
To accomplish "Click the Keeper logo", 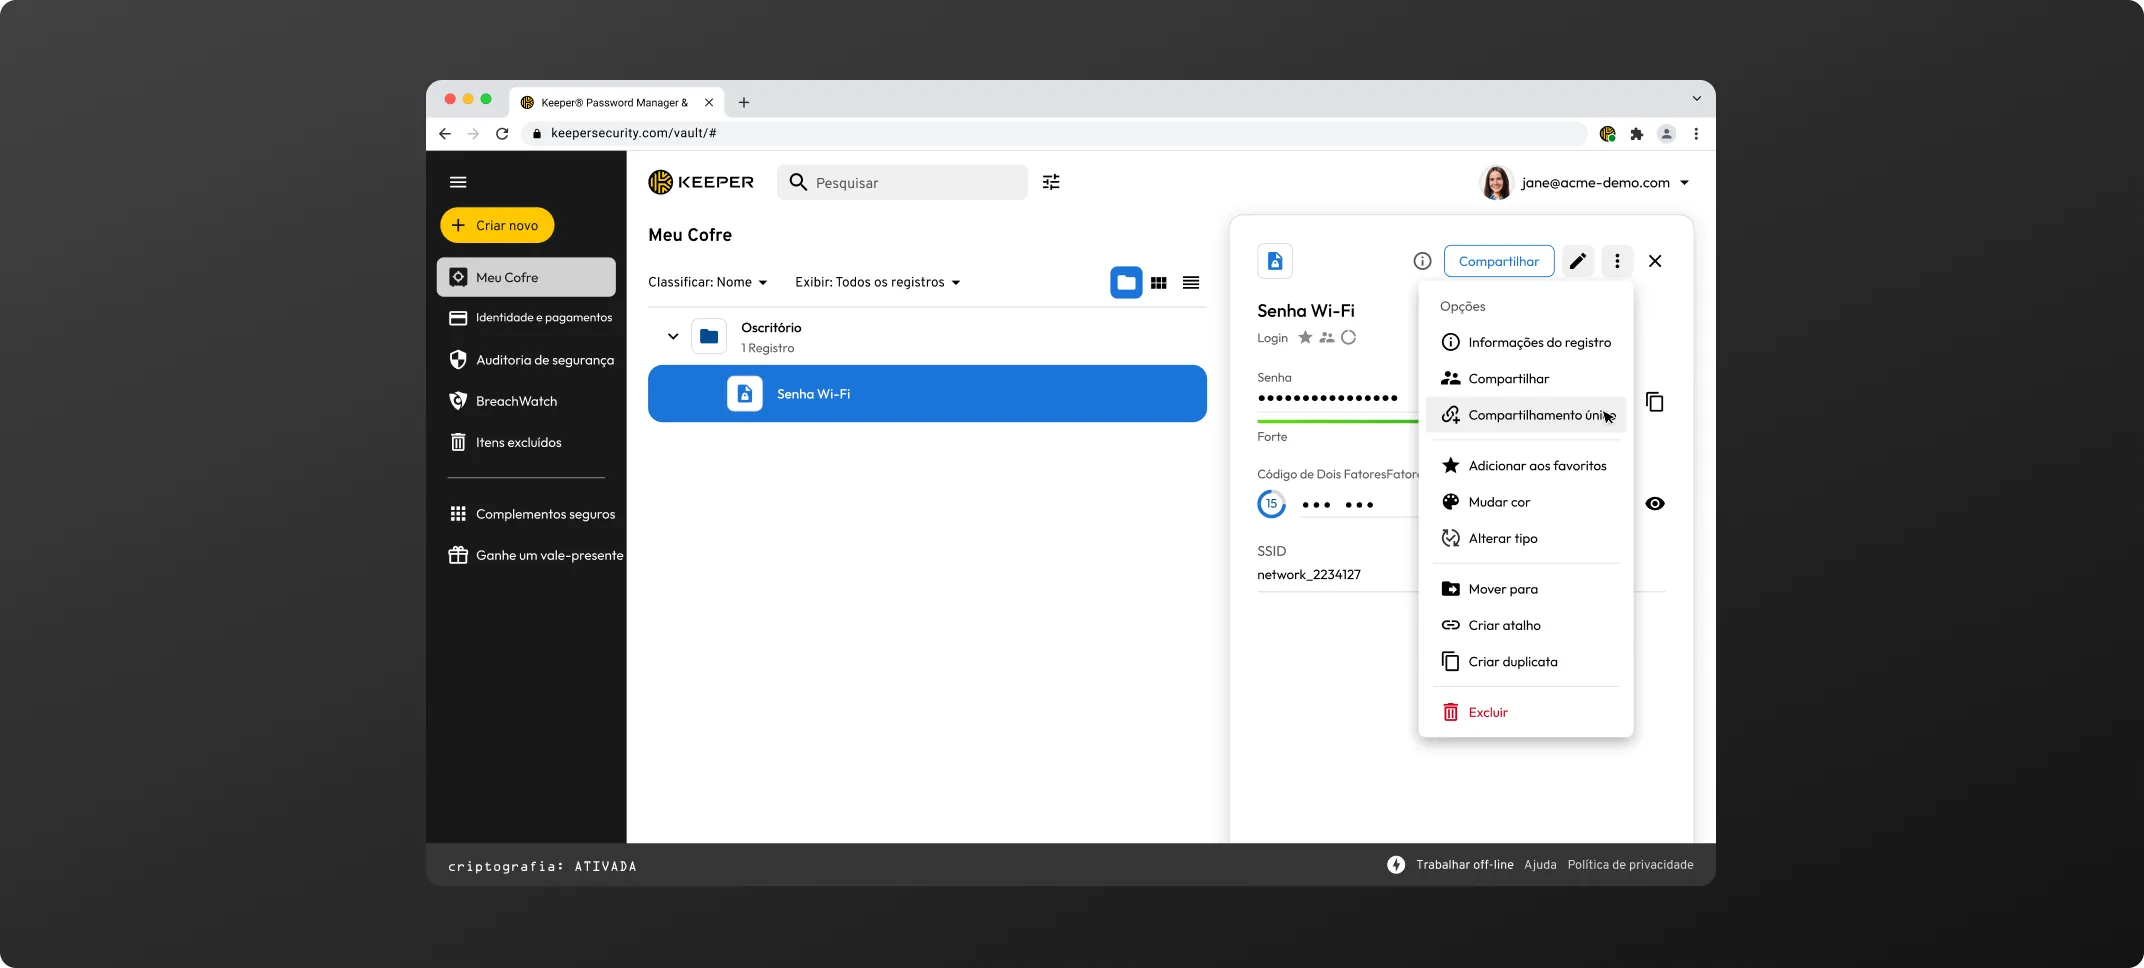I will coord(701,182).
